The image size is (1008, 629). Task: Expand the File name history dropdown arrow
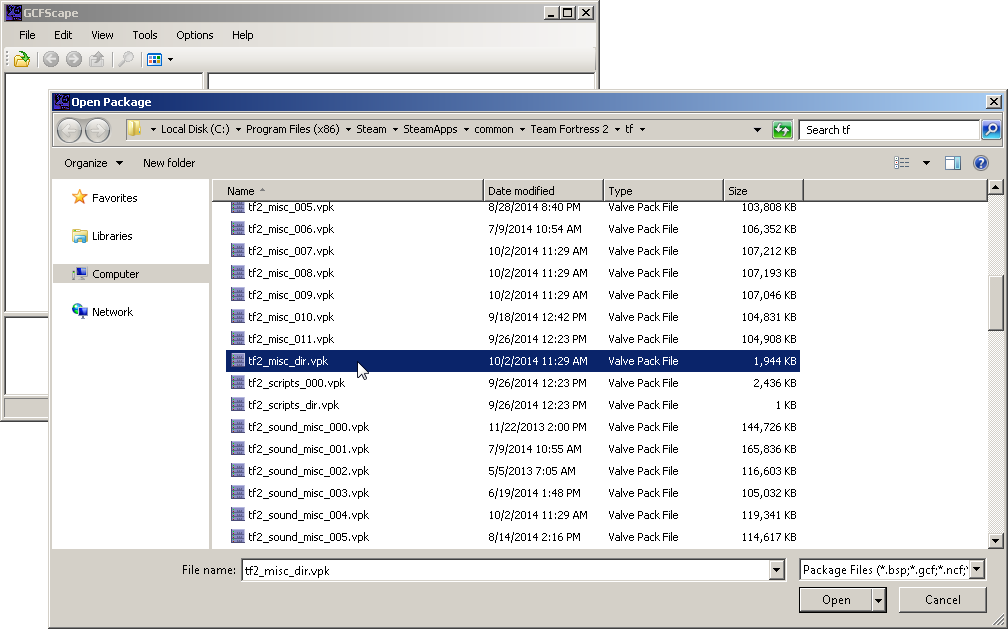pyautogui.click(x=777, y=570)
